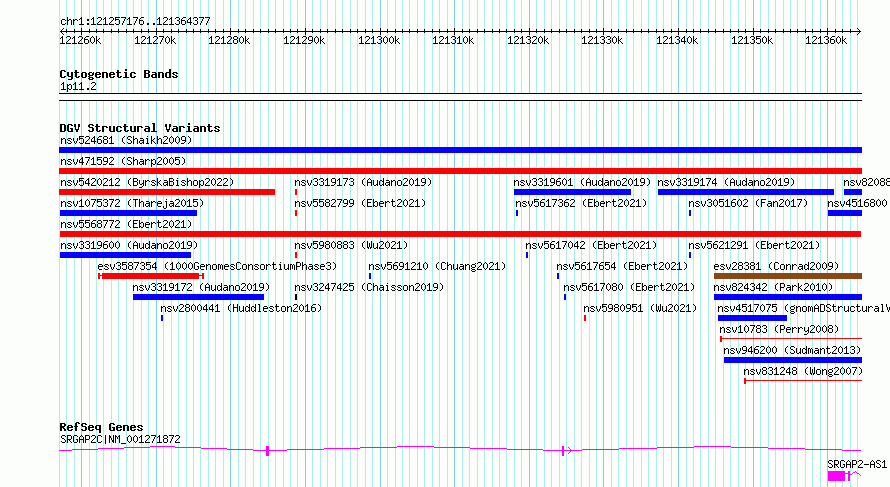The image size is (890, 487).
Task: Open nsv5980951 (Wu2021) label
Action: click(640, 308)
